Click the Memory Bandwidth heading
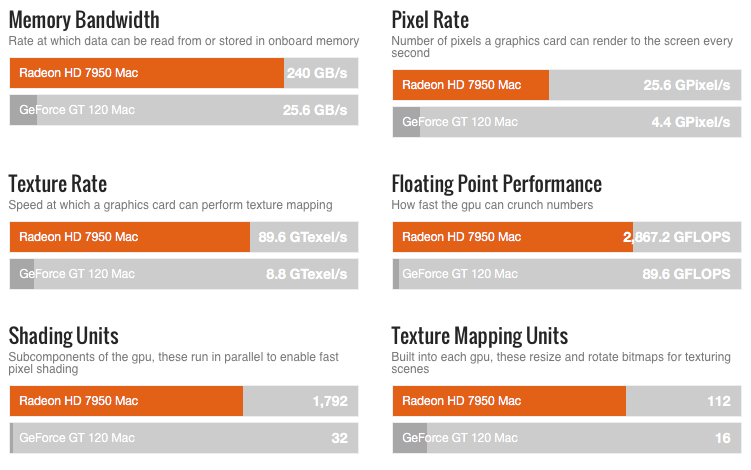751x470 pixels. coord(84,20)
